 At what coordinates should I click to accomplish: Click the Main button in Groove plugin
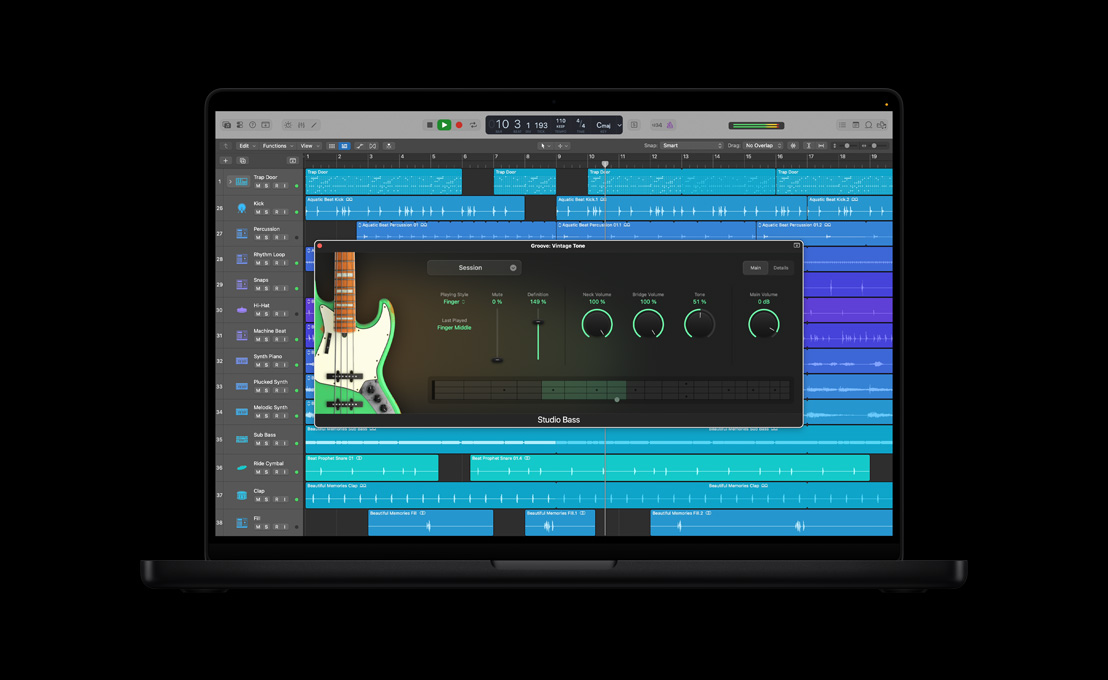[756, 268]
